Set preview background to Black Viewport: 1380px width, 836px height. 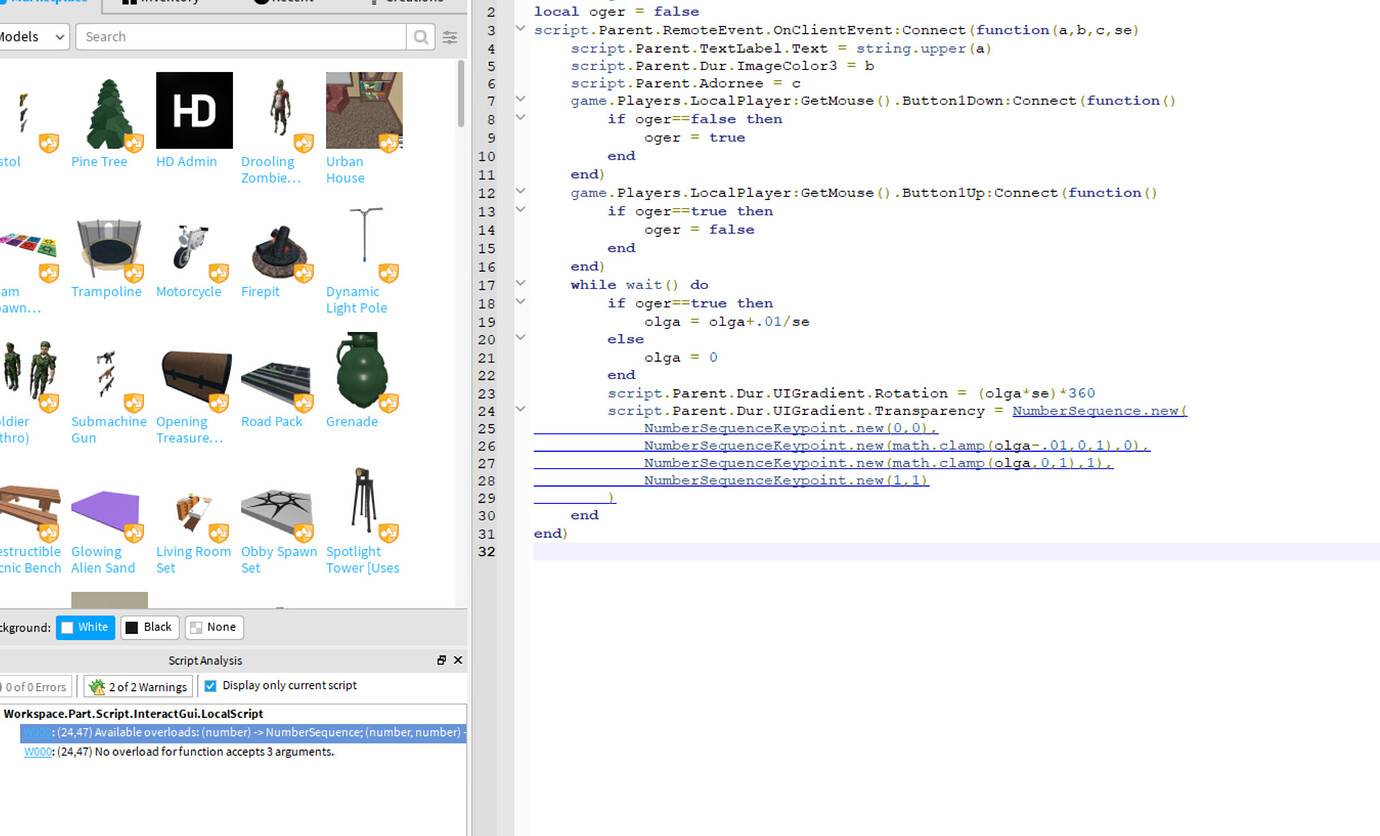click(149, 627)
